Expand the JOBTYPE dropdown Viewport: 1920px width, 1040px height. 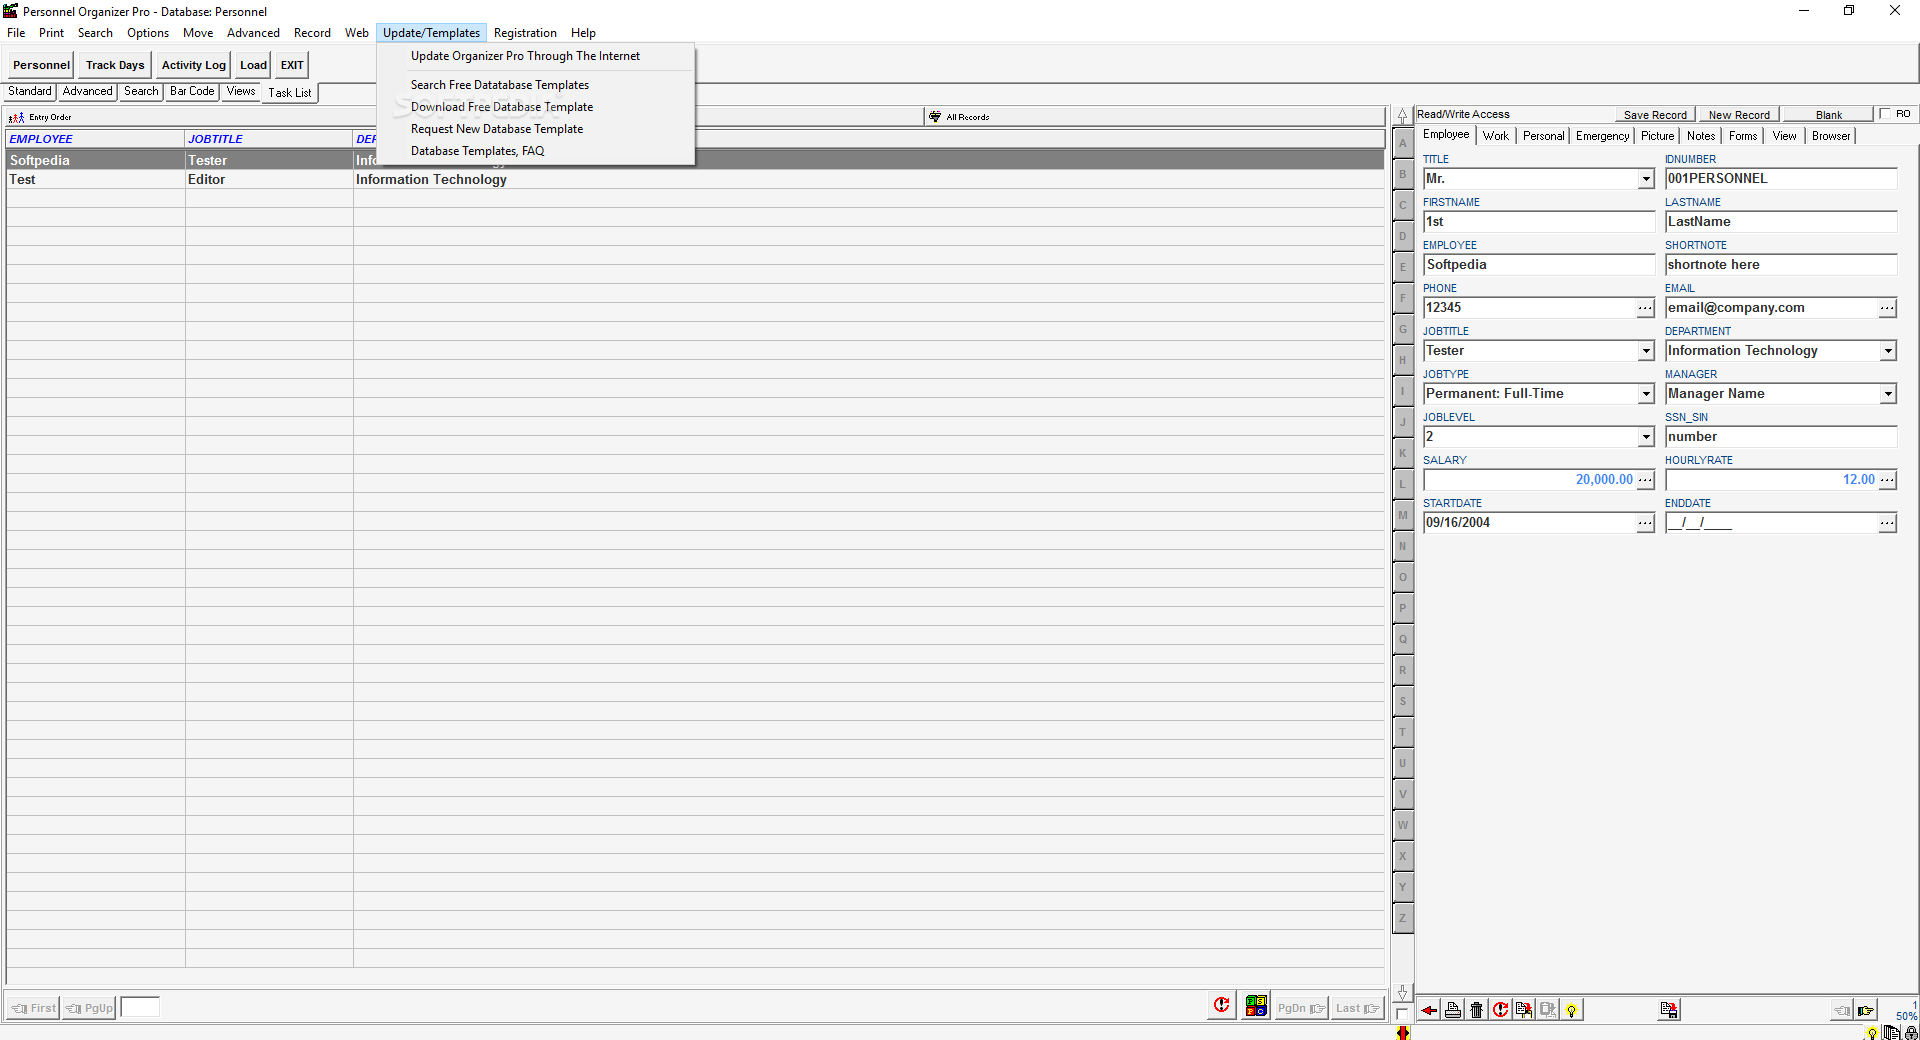[1646, 394]
